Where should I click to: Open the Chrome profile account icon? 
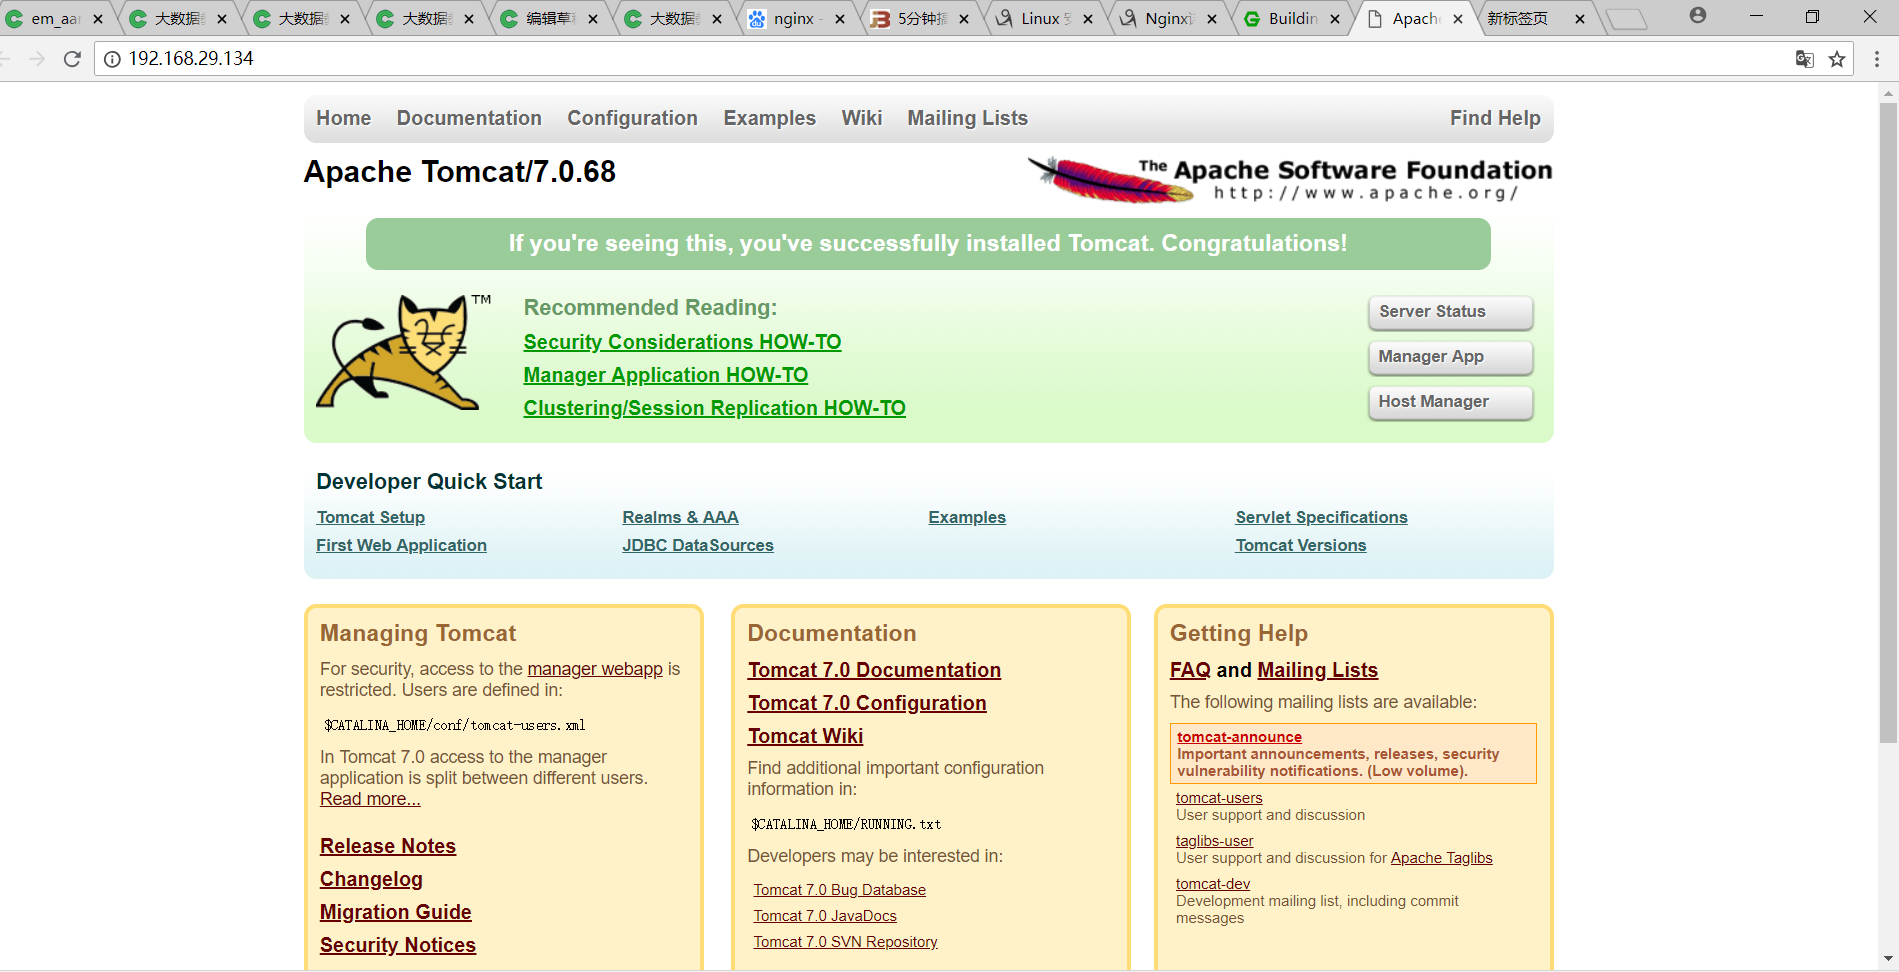[x=1698, y=16]
